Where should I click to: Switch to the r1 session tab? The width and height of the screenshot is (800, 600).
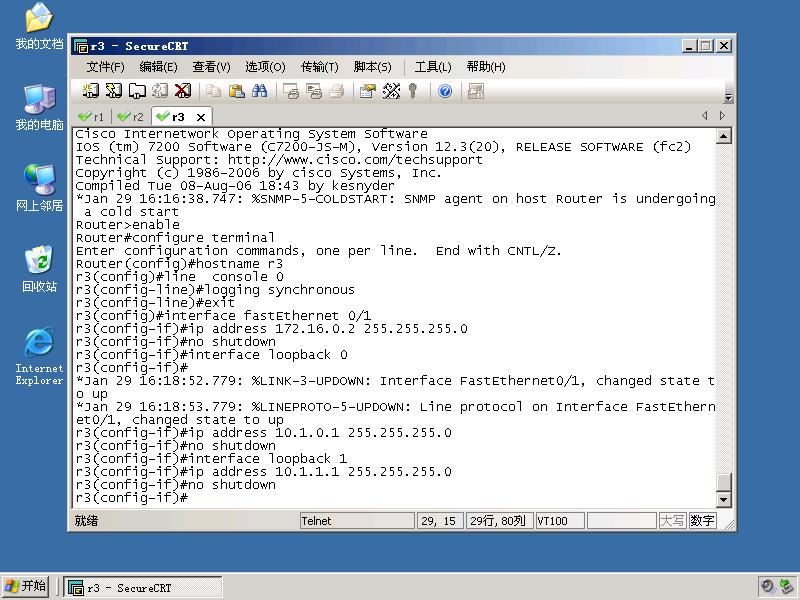(x=91, y=117)
